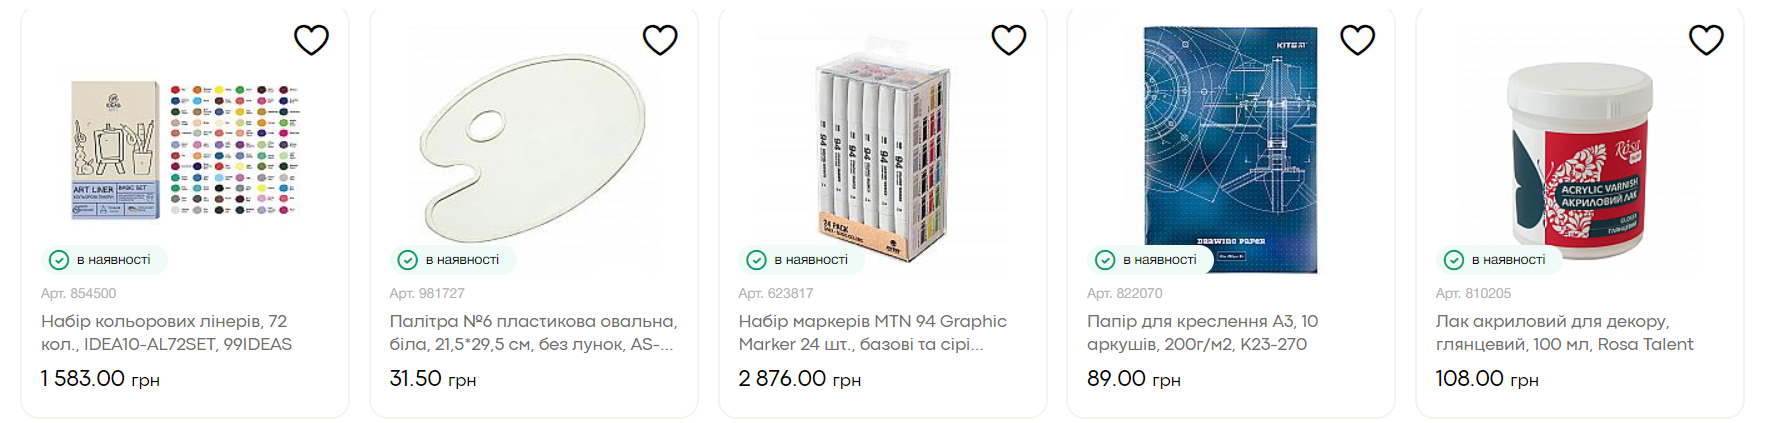Favorite the Rosa Talent acrylic varnish
1781x423 pixels.
coord(1706,40)
